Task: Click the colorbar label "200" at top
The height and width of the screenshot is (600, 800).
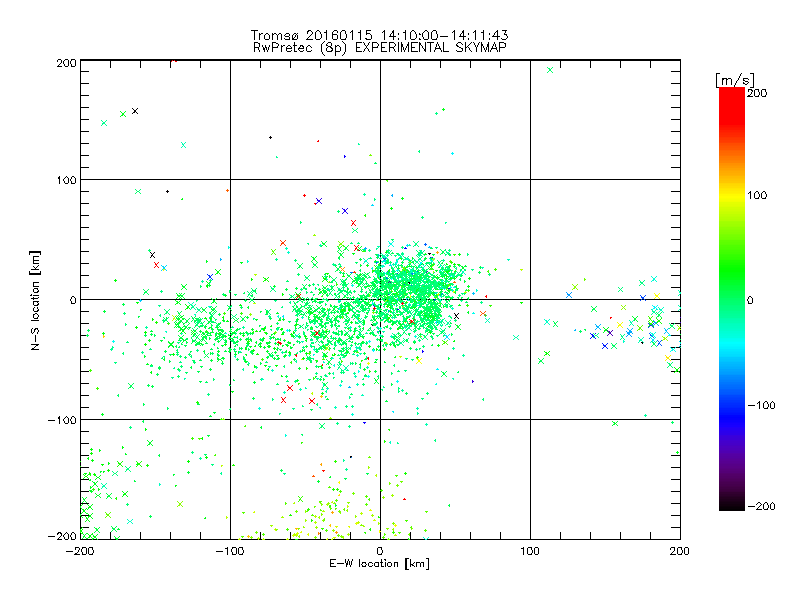Action: (x=757, y=93)
